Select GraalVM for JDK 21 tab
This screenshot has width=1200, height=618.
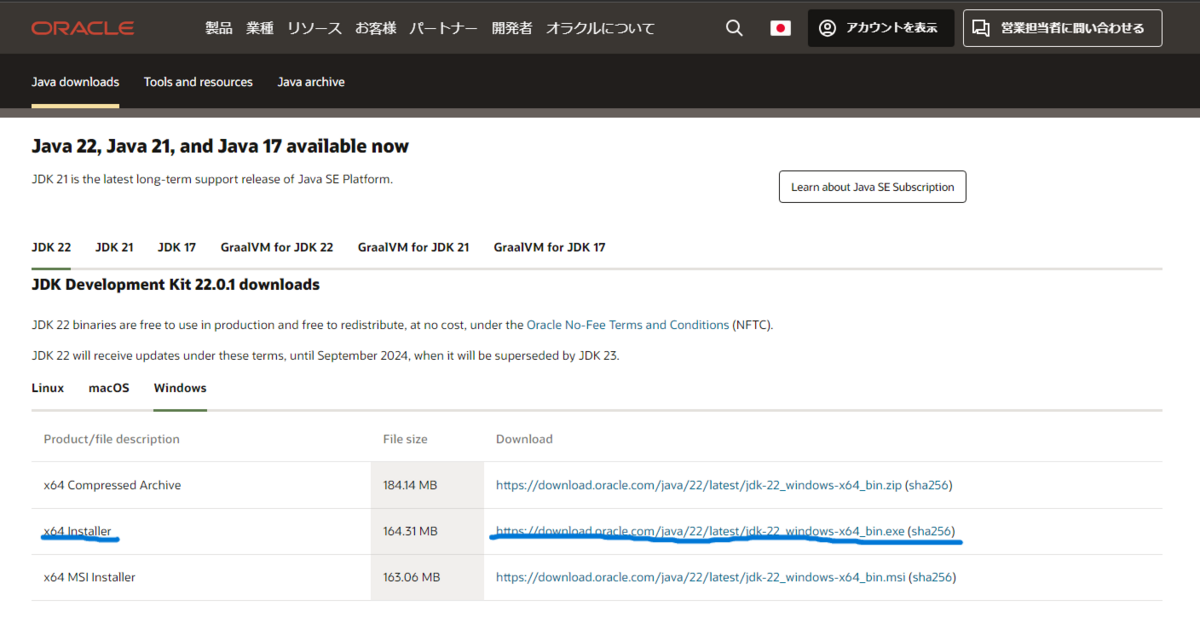(x=413, y=247)
